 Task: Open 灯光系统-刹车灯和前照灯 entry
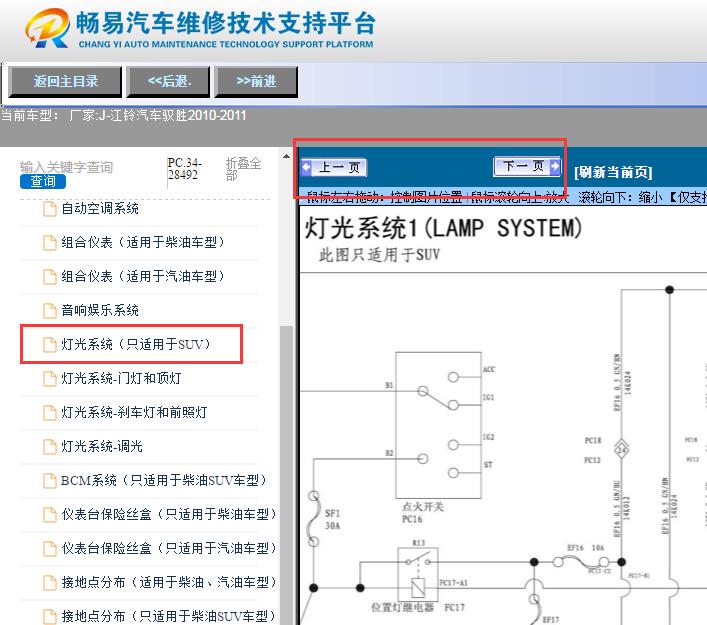tap(134, 412)
